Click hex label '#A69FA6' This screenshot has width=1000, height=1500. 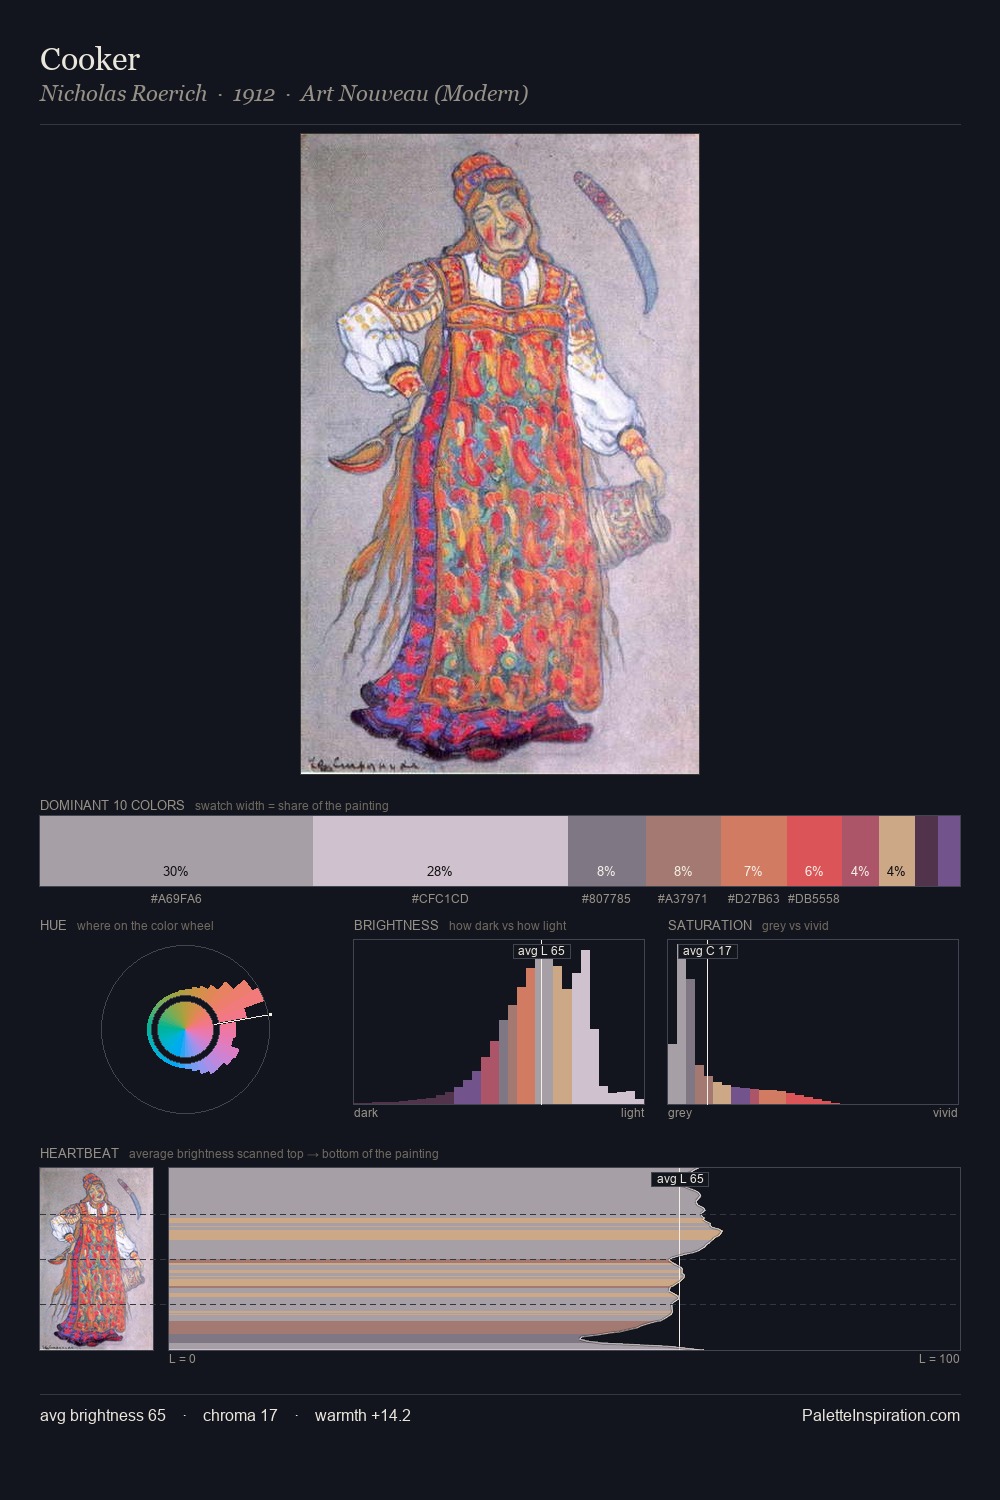pyautogui.click(x=176, y=898)
